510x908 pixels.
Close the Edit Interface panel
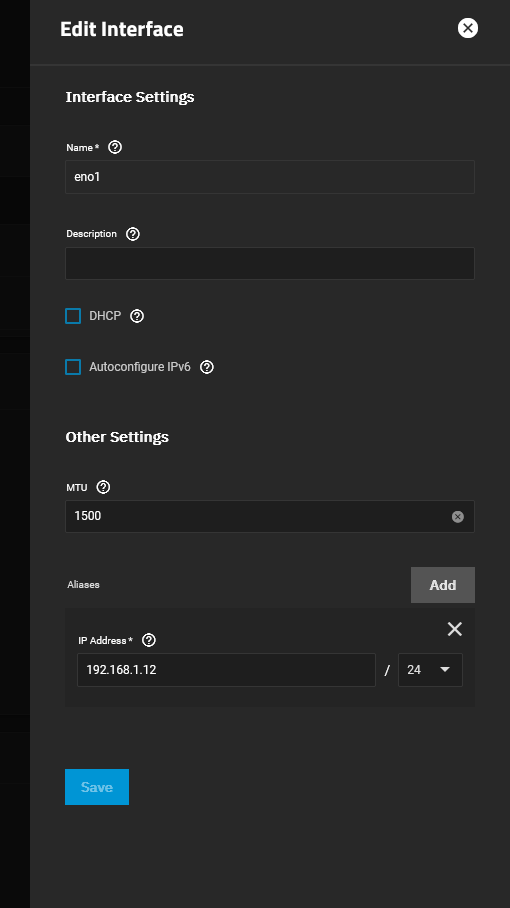468,28
